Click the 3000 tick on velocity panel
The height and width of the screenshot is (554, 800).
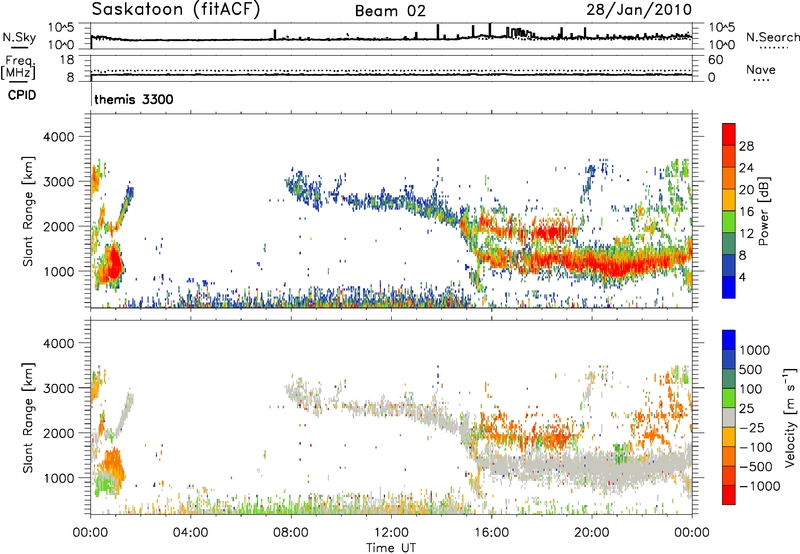coord(58,388)
